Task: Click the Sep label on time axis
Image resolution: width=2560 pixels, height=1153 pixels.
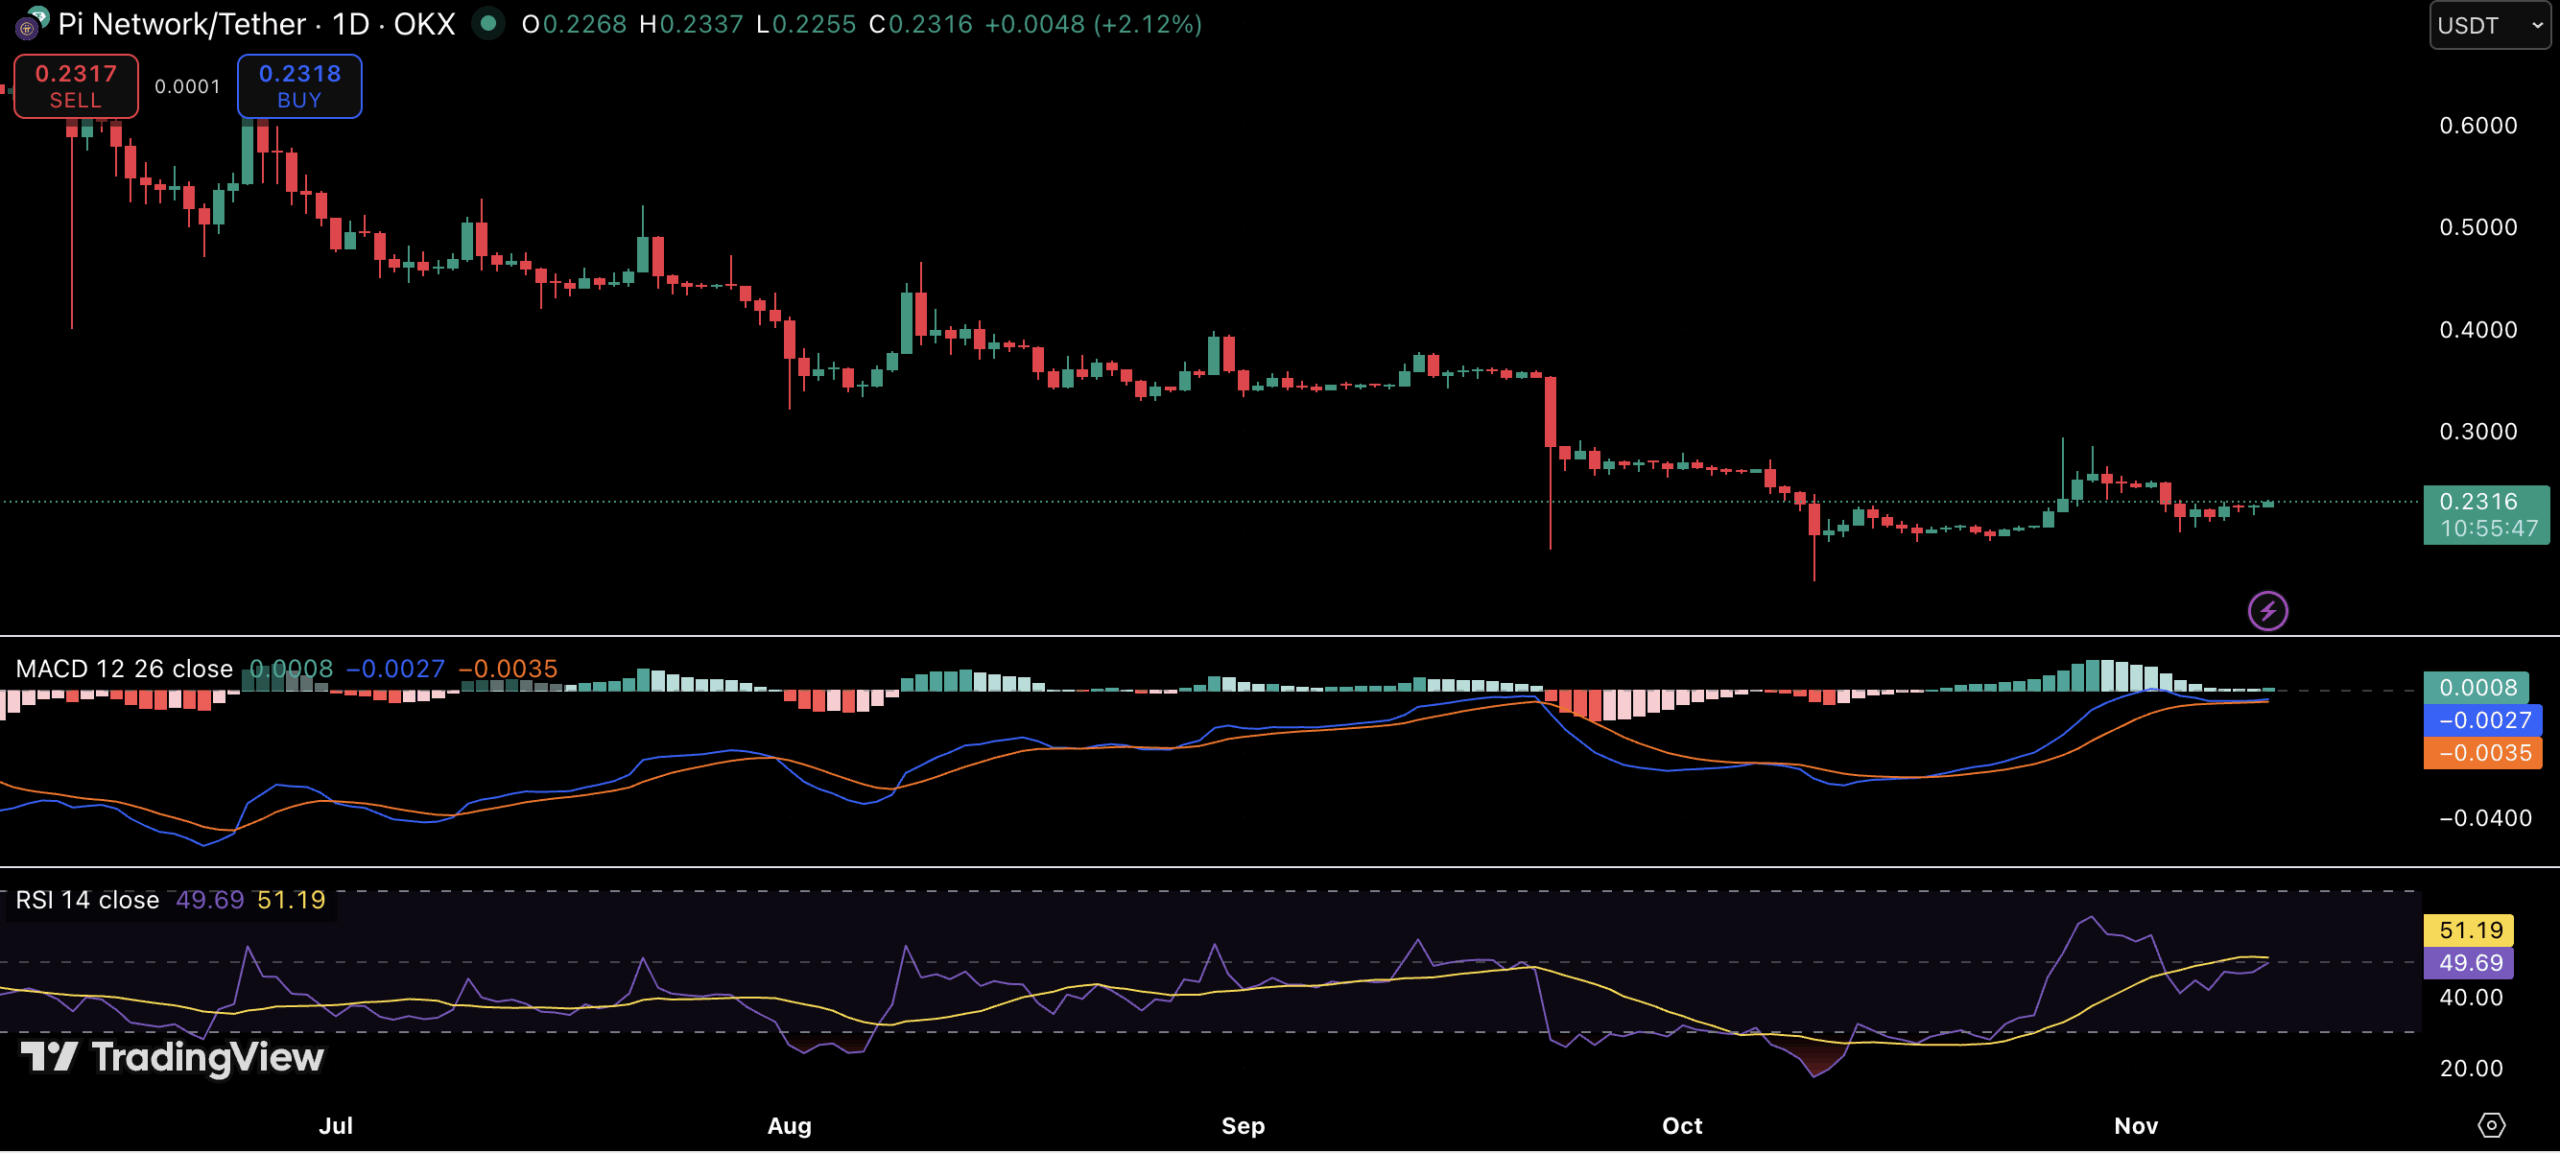Action: click(x=1243, y=1126)
